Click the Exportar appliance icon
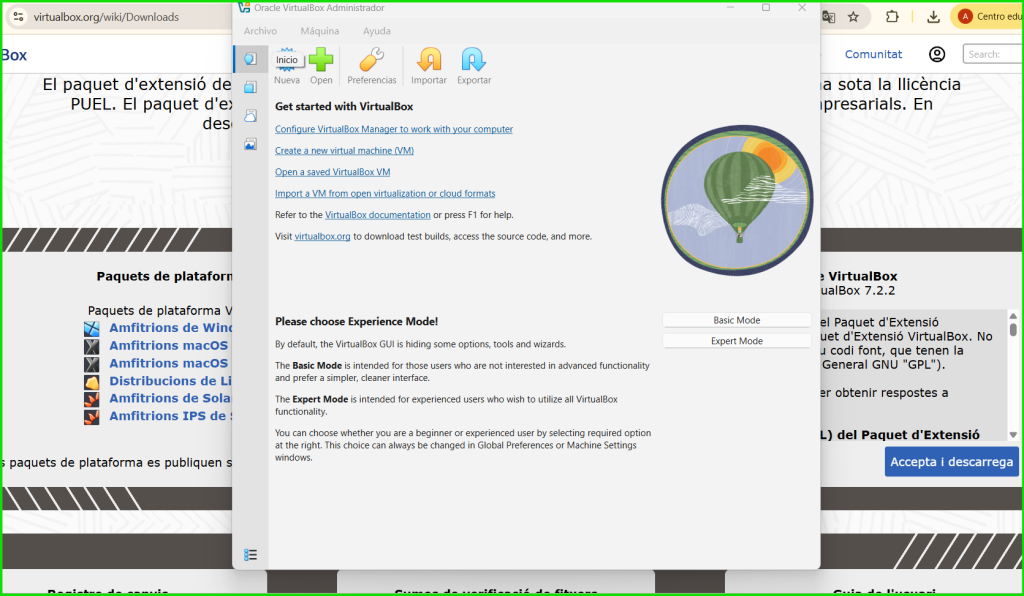Viewport: 1024px width, 596px height. (x=474, y=62)
